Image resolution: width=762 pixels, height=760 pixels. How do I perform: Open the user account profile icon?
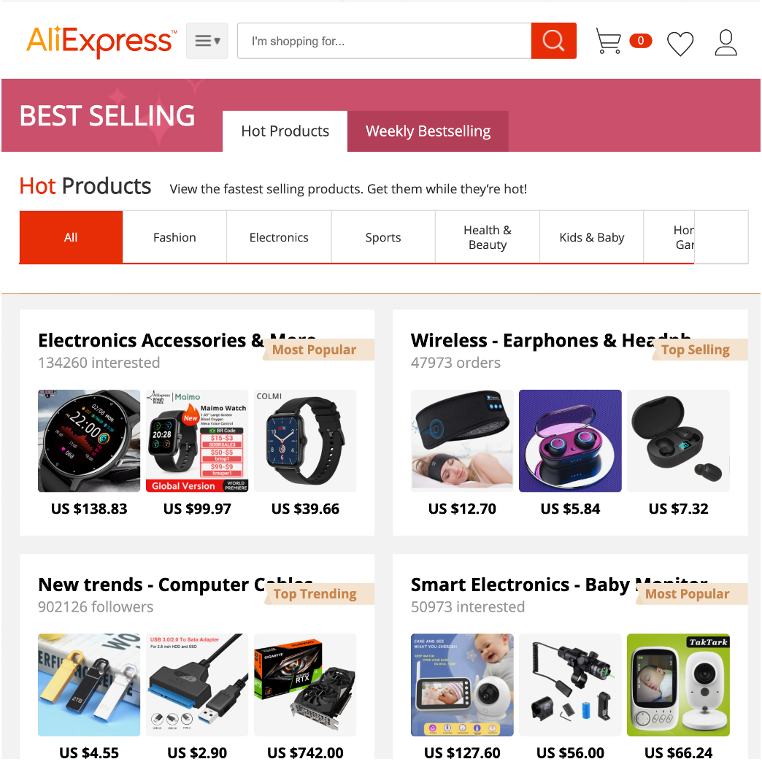point(726,43)
